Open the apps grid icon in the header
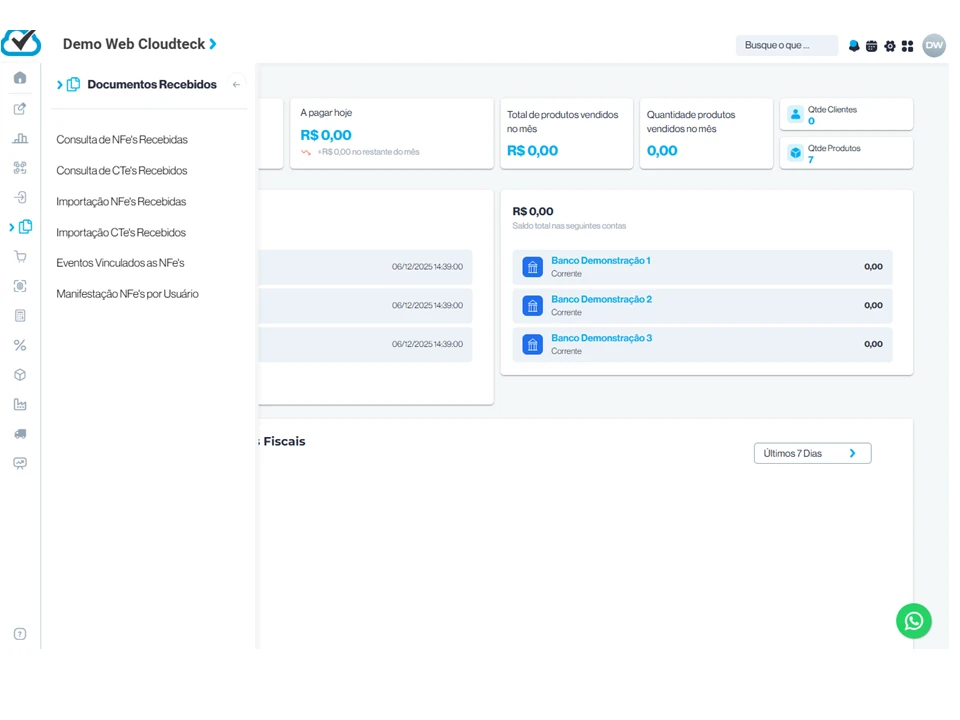960x720 pixels. pyautogui.click(x=907, y=46)
